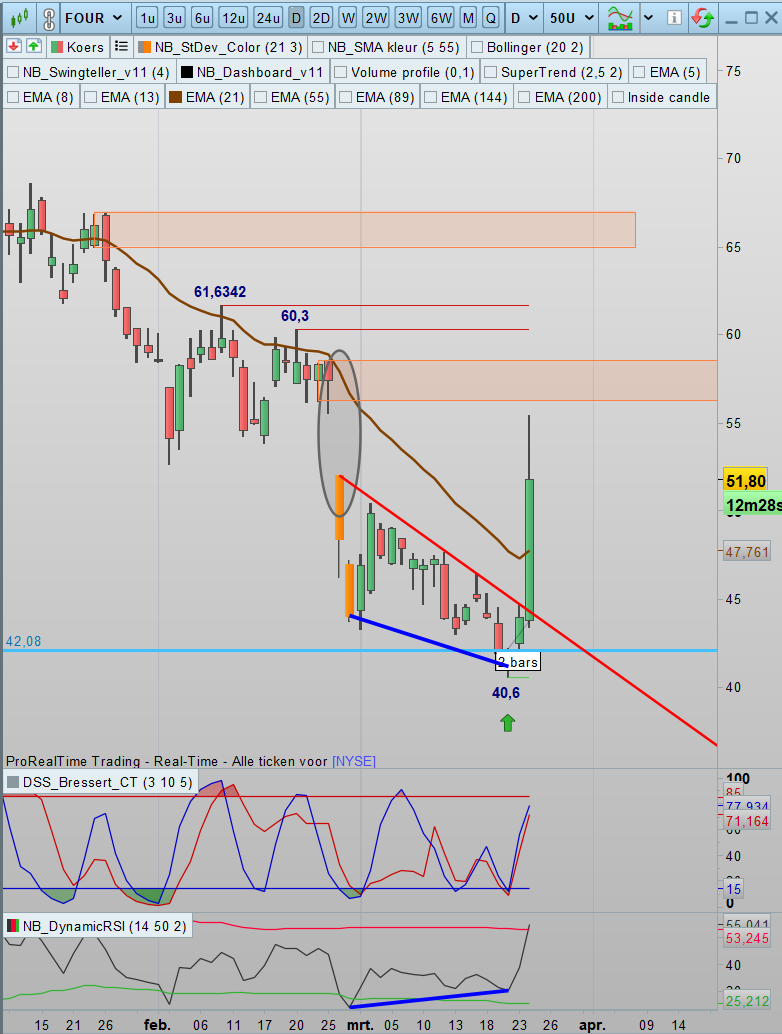
Task: Click the 40,6 low price label
Action: 506,692
